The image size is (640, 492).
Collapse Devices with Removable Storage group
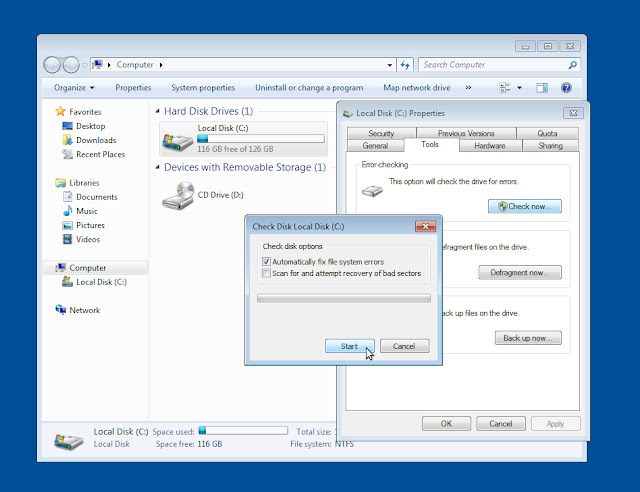point(157,167)
